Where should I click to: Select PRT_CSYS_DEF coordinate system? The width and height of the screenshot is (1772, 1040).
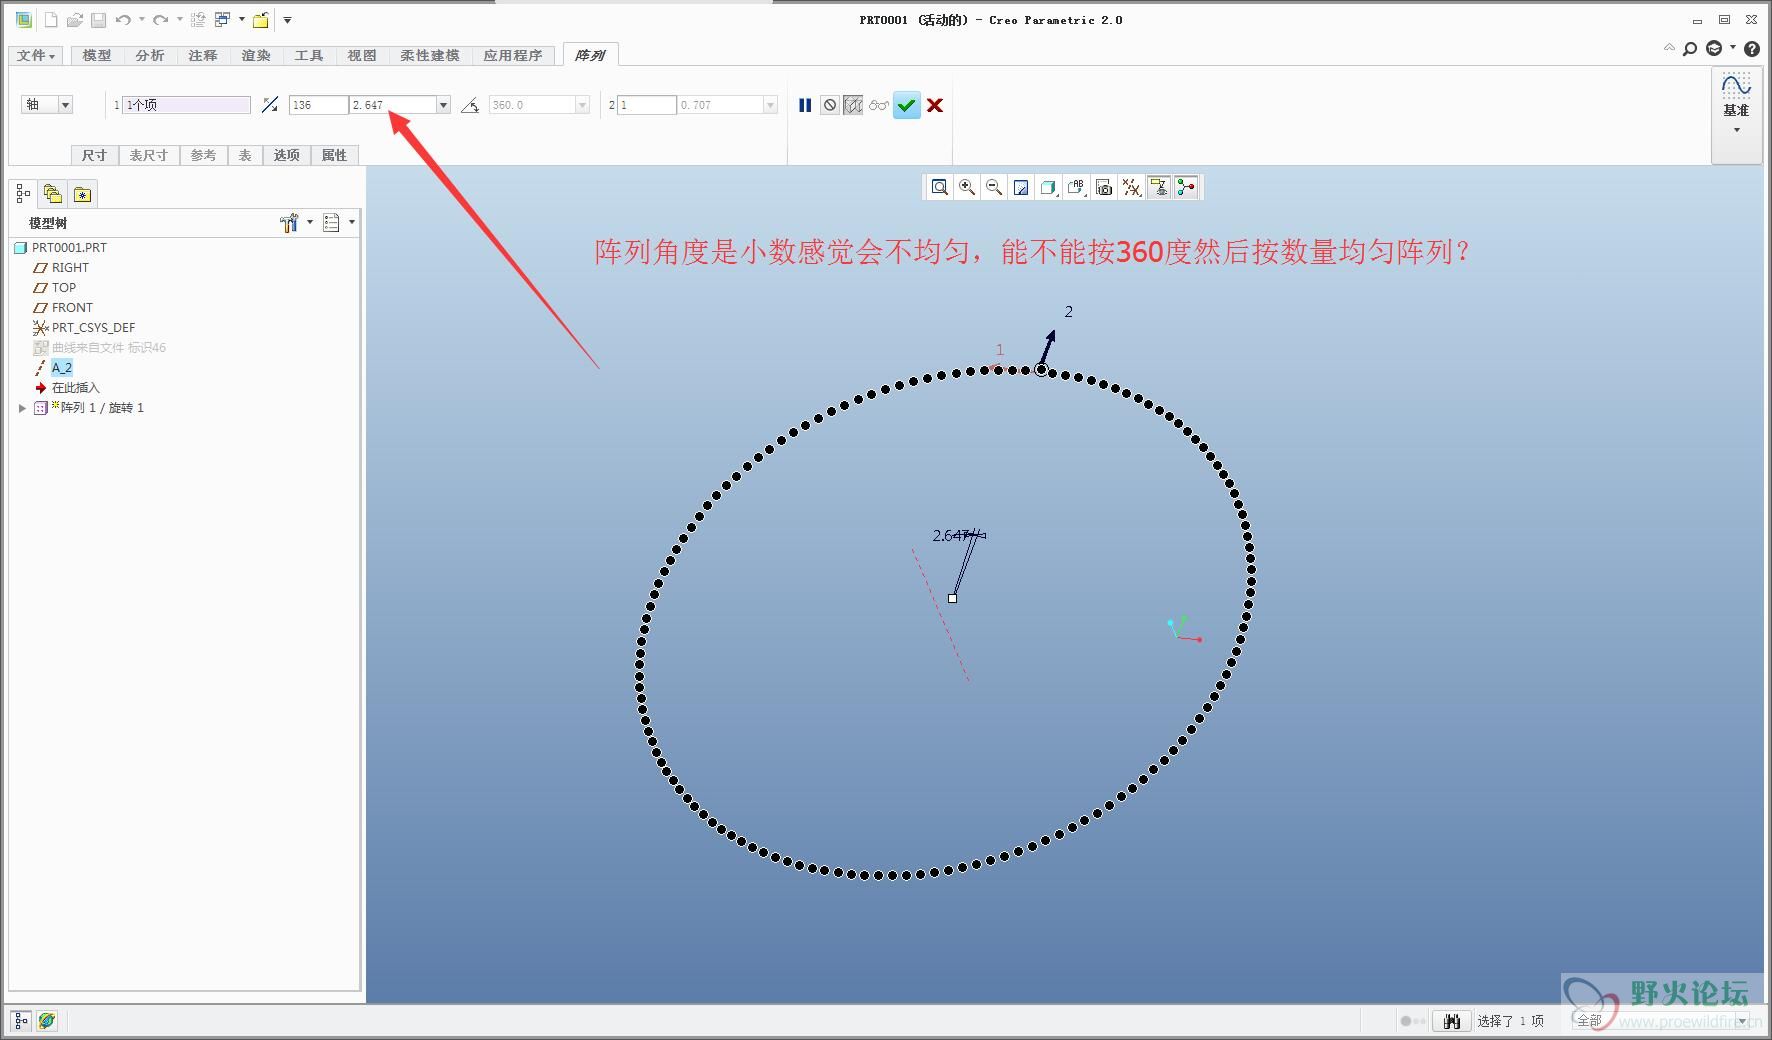click(84, 327)
